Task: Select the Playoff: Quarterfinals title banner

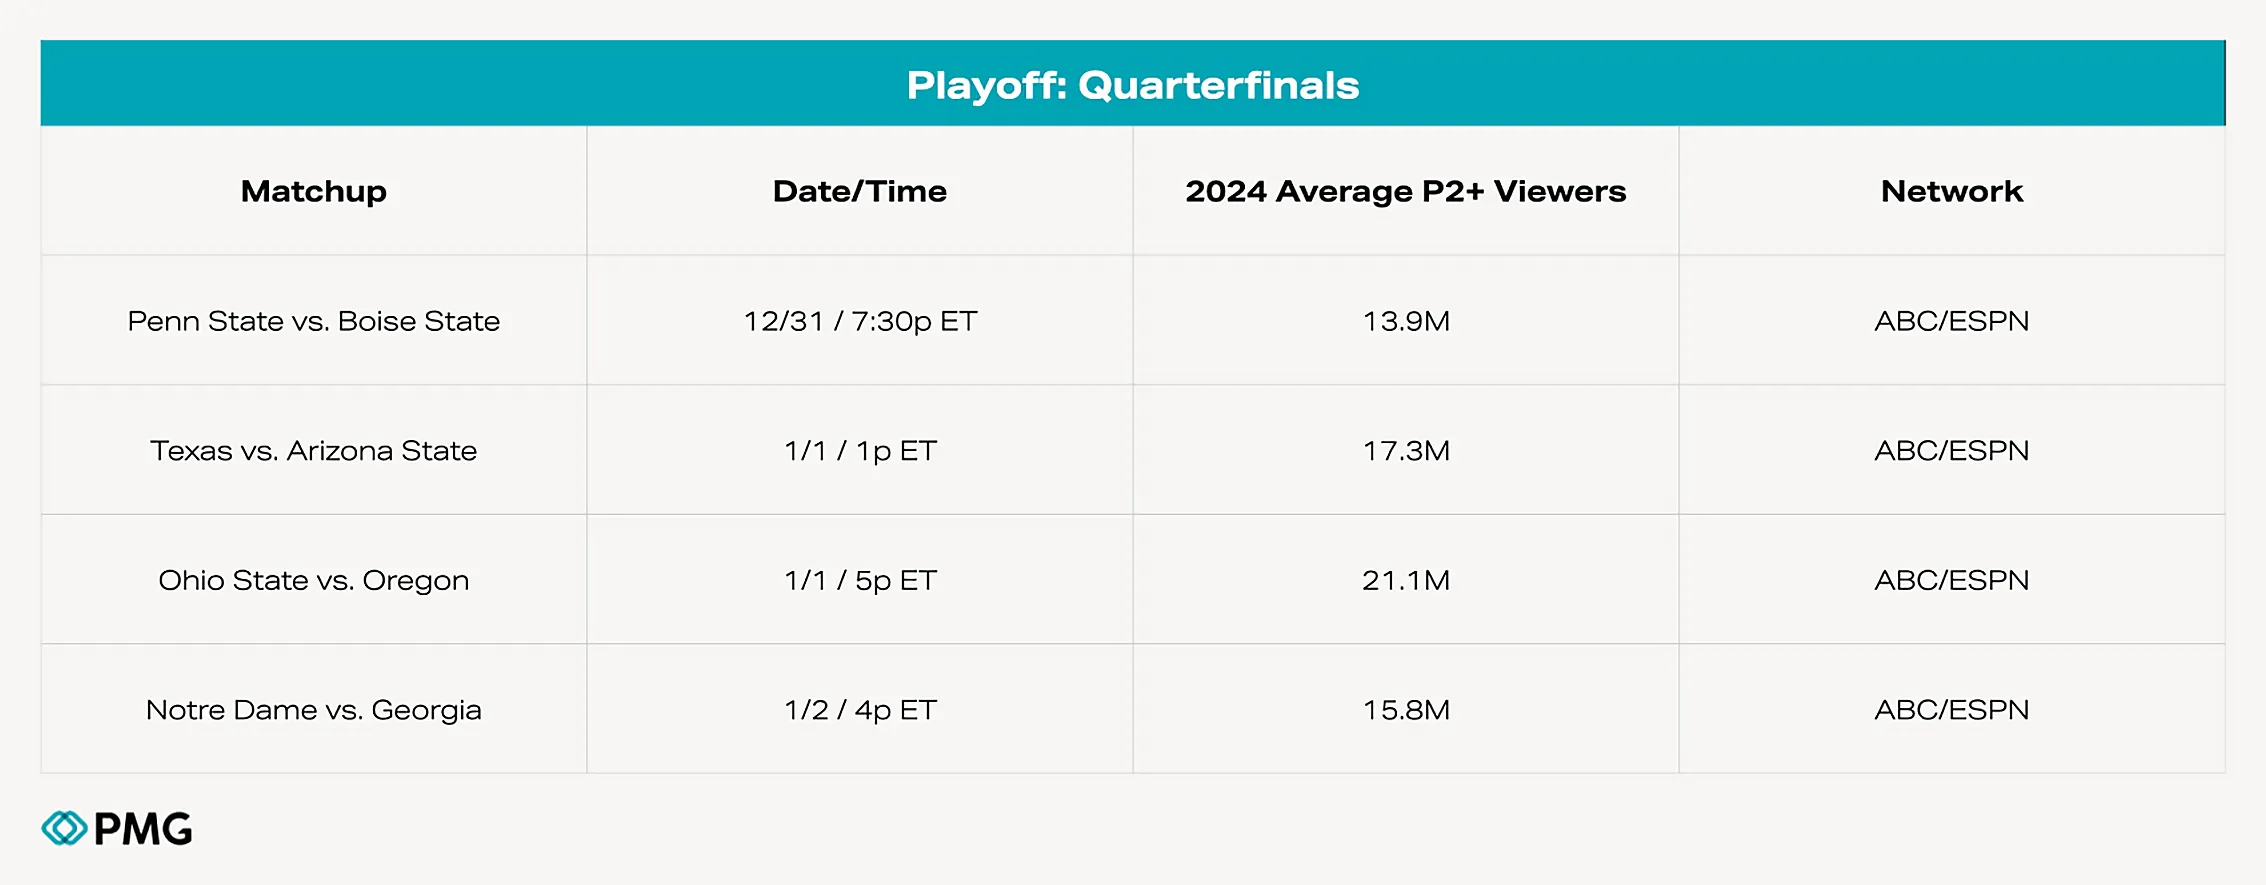Action: pyautogui.click(x=1132, y=85)
